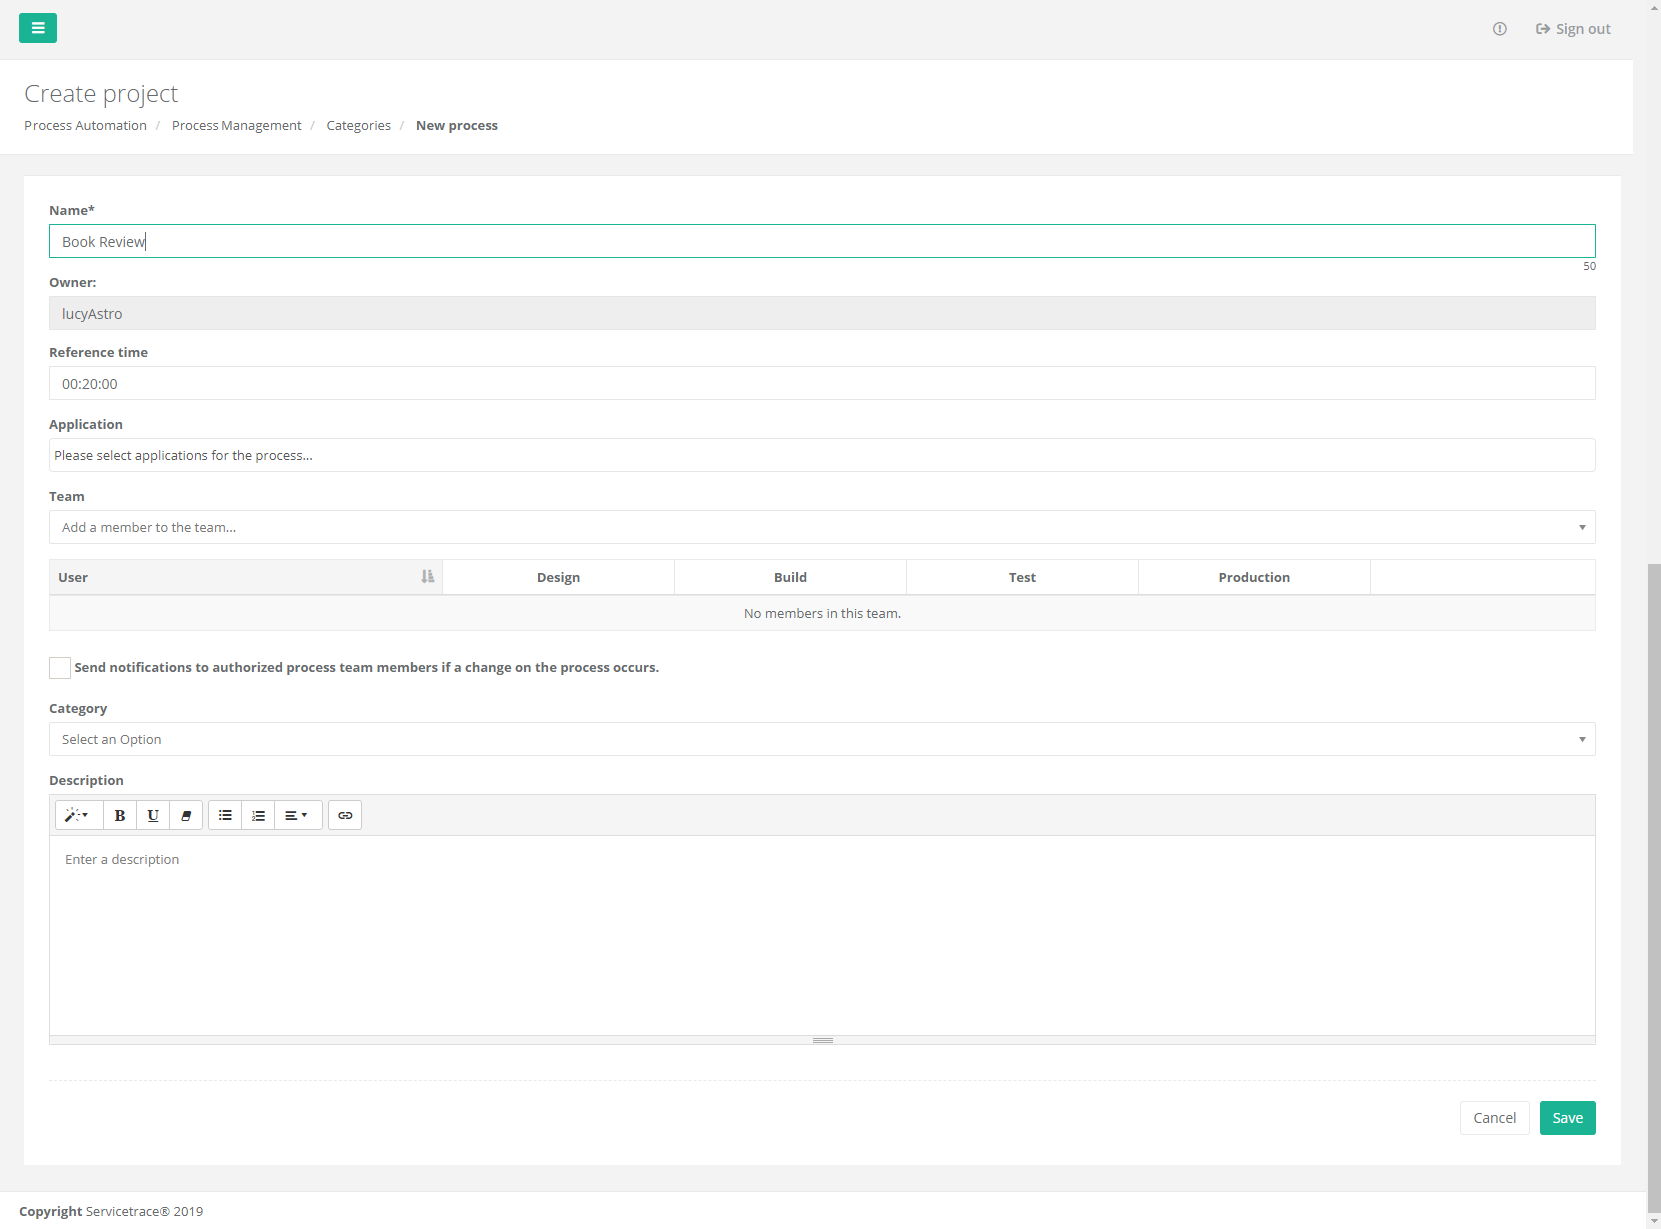Image resolution: width=1661 pixels, height=1229 pixels.
Task: Open the paragraph alignment dropdown
Action: click(298, 815)
